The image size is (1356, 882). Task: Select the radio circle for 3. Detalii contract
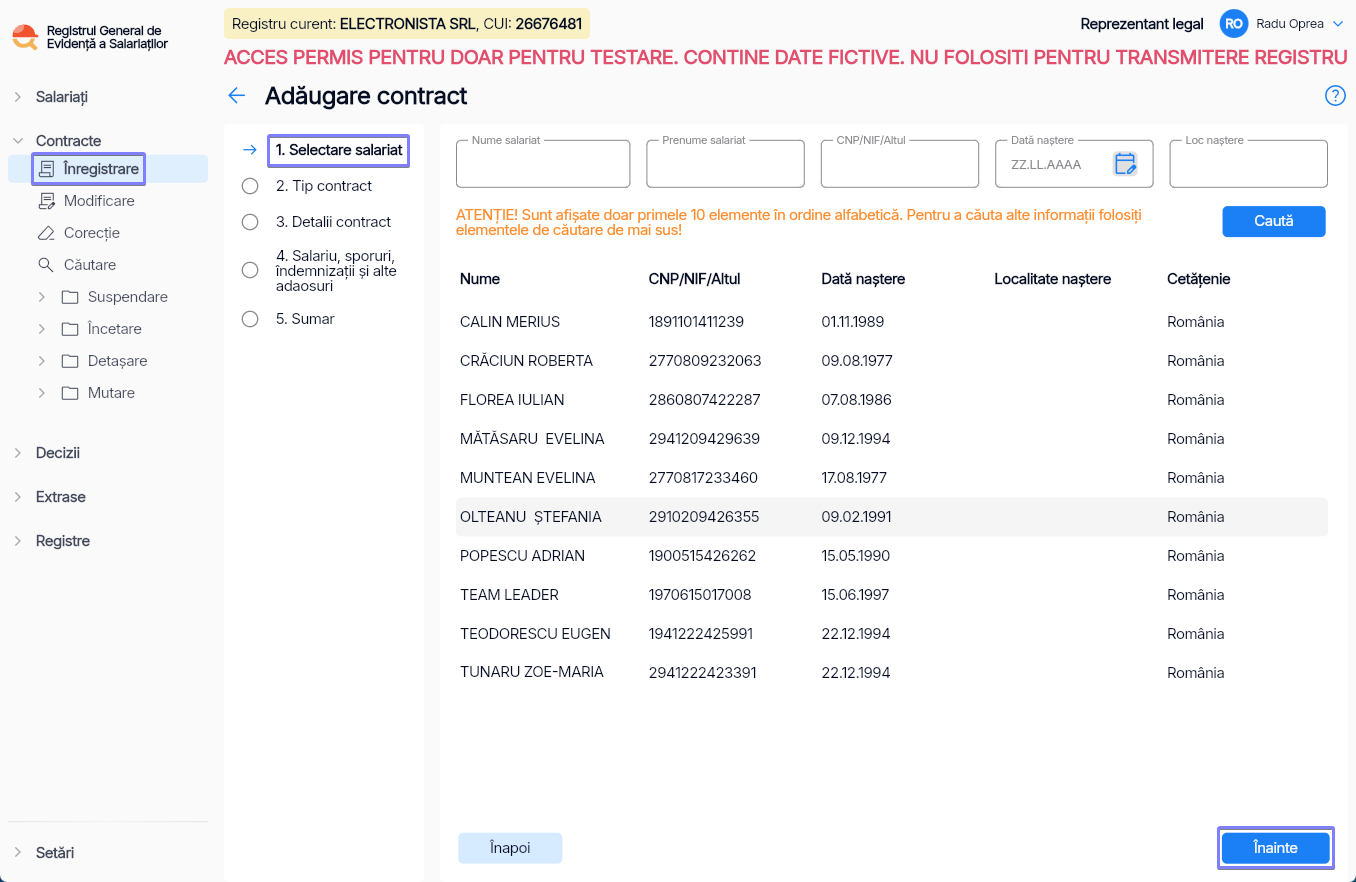click(250, 222)
